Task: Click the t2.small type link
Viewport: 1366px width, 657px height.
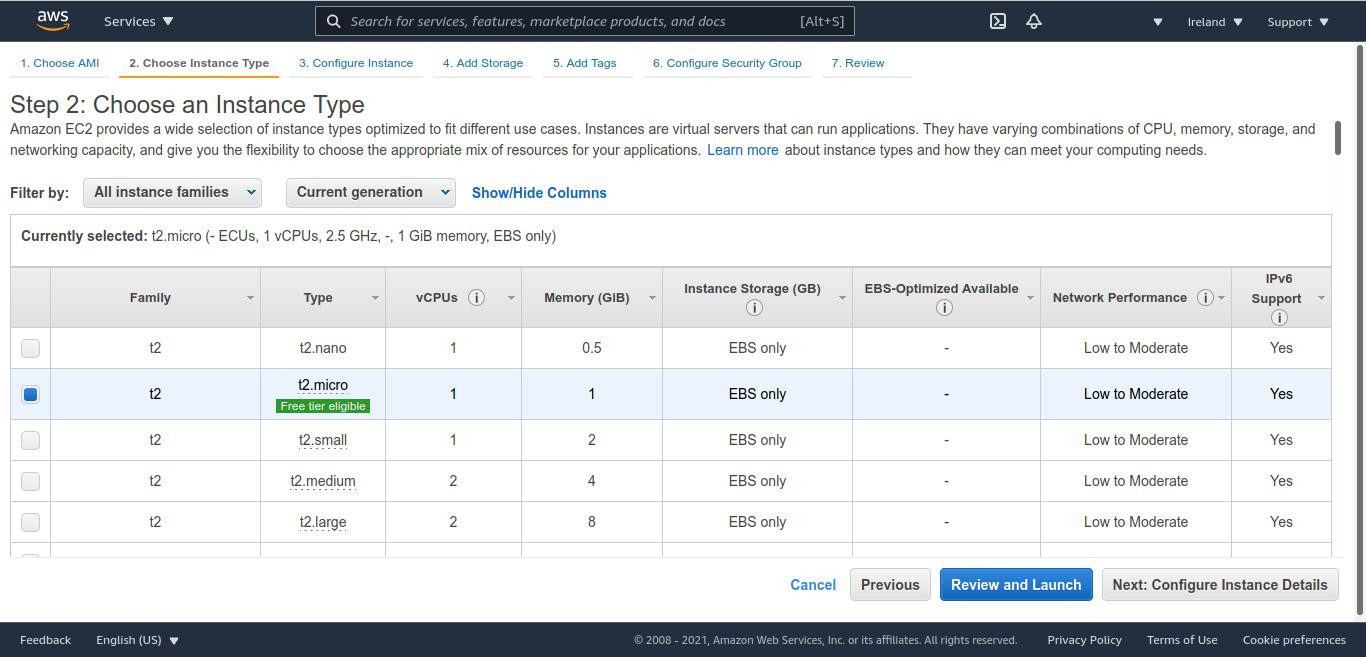Action: (323, 440)
